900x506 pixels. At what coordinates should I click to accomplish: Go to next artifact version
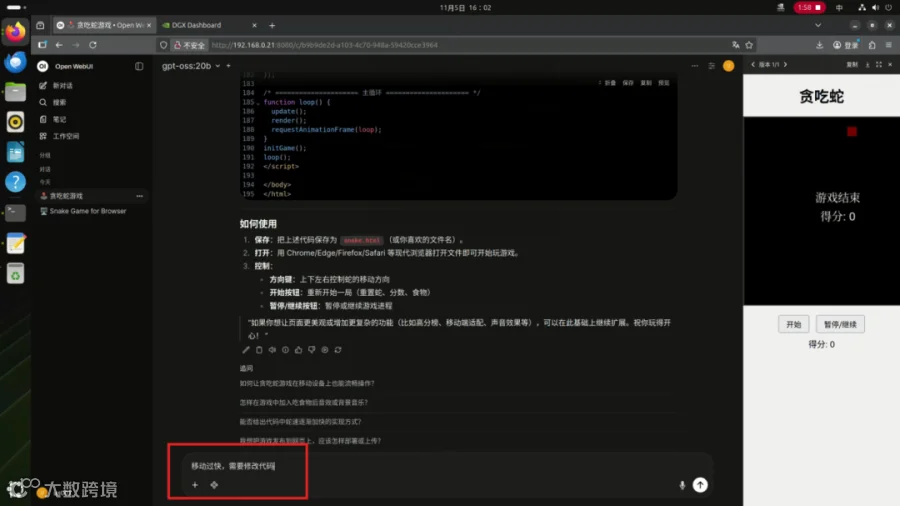tap(786, 65)
